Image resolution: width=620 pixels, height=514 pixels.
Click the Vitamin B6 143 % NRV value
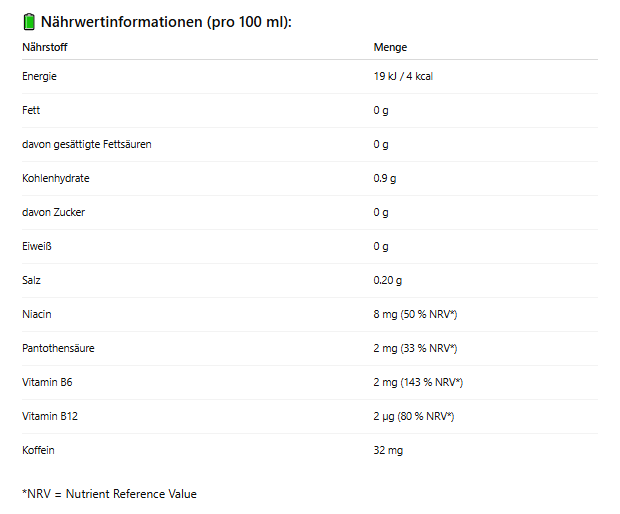pyautogui.click(x=418, y=382)
